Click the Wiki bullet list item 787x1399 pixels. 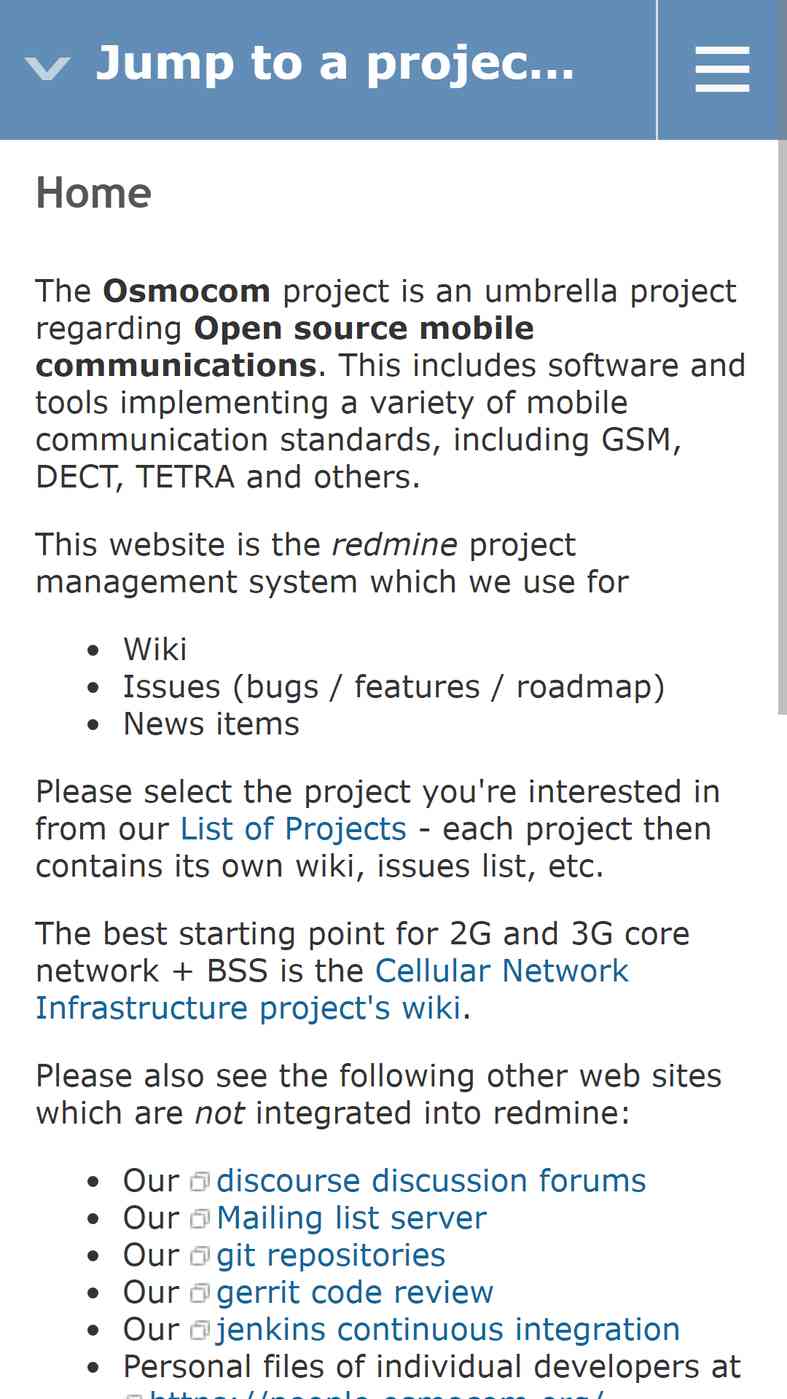155,650
